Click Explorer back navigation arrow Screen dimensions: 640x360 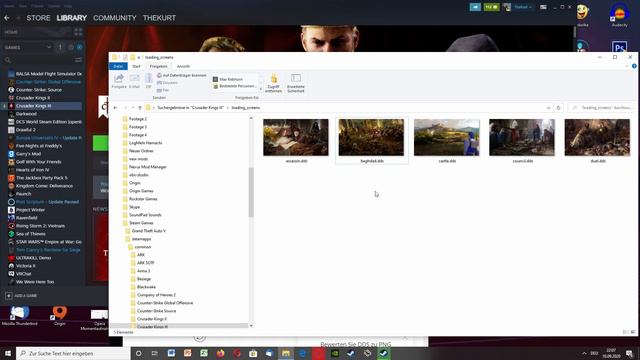pyautogui.click(x=116, y=108)
